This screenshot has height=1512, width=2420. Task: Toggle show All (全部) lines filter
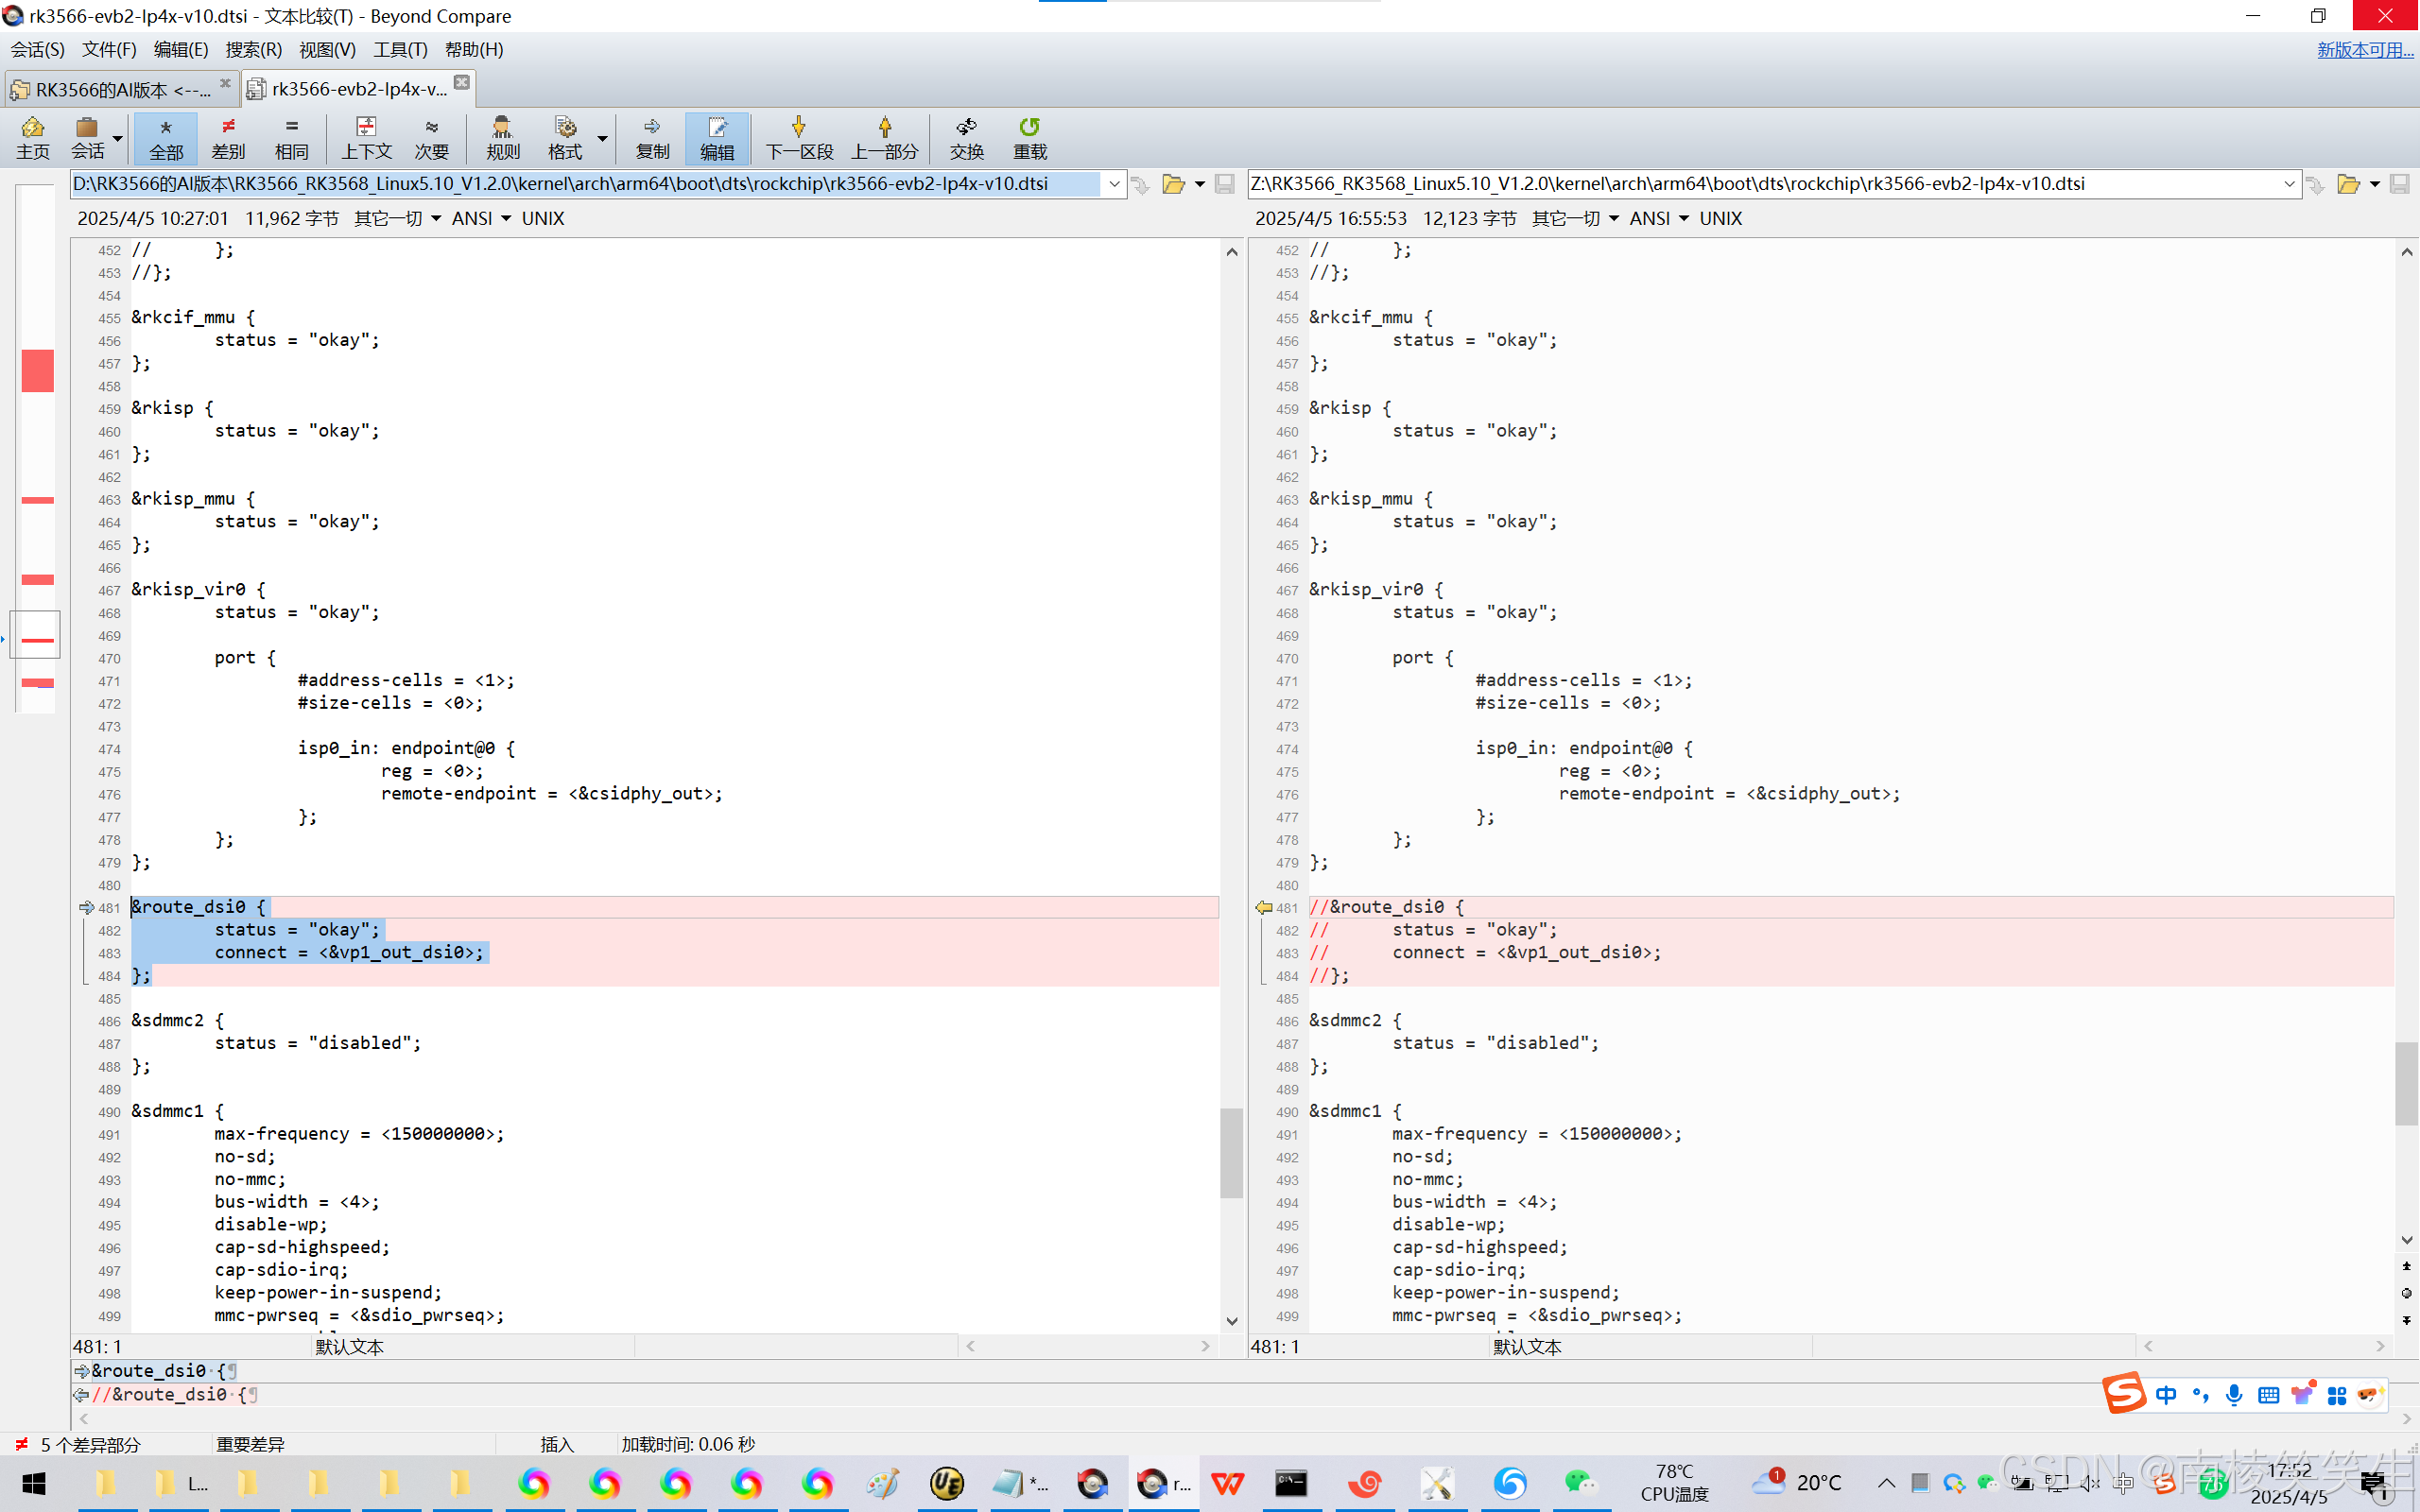[x=166, y=137]
